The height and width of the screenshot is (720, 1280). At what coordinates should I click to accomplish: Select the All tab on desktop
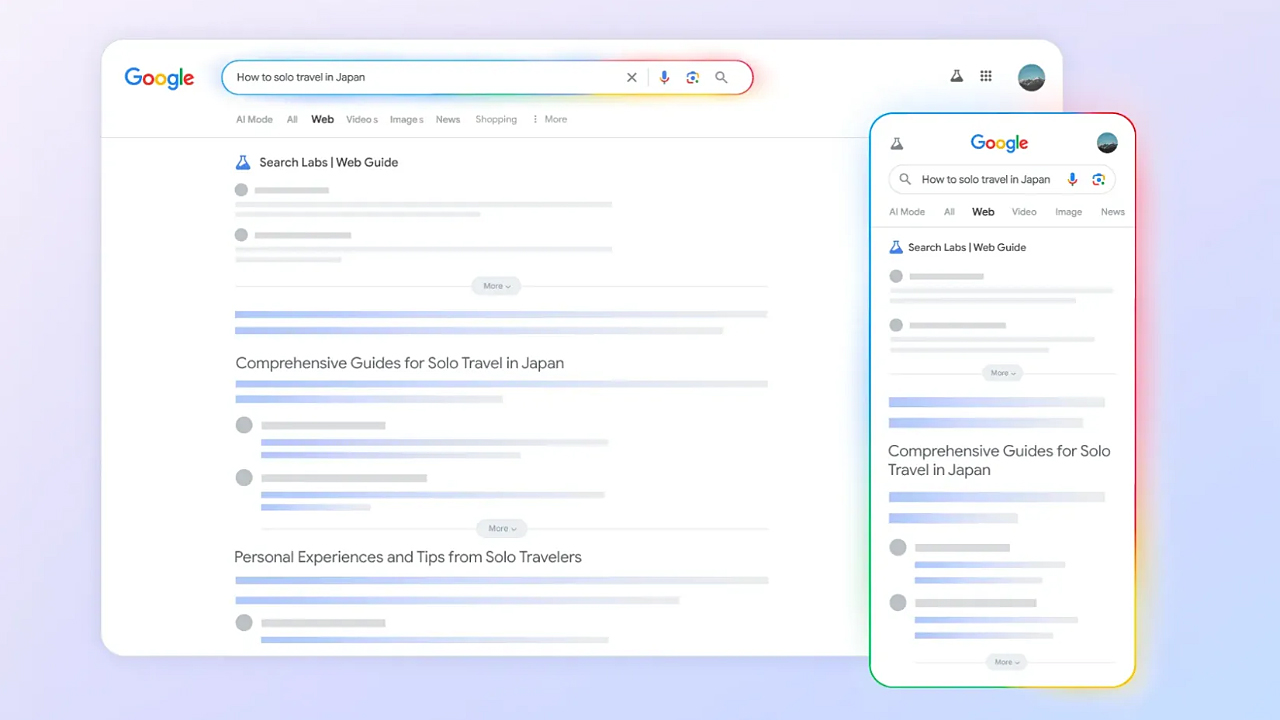pyautogui.click(x=292, y=119)
